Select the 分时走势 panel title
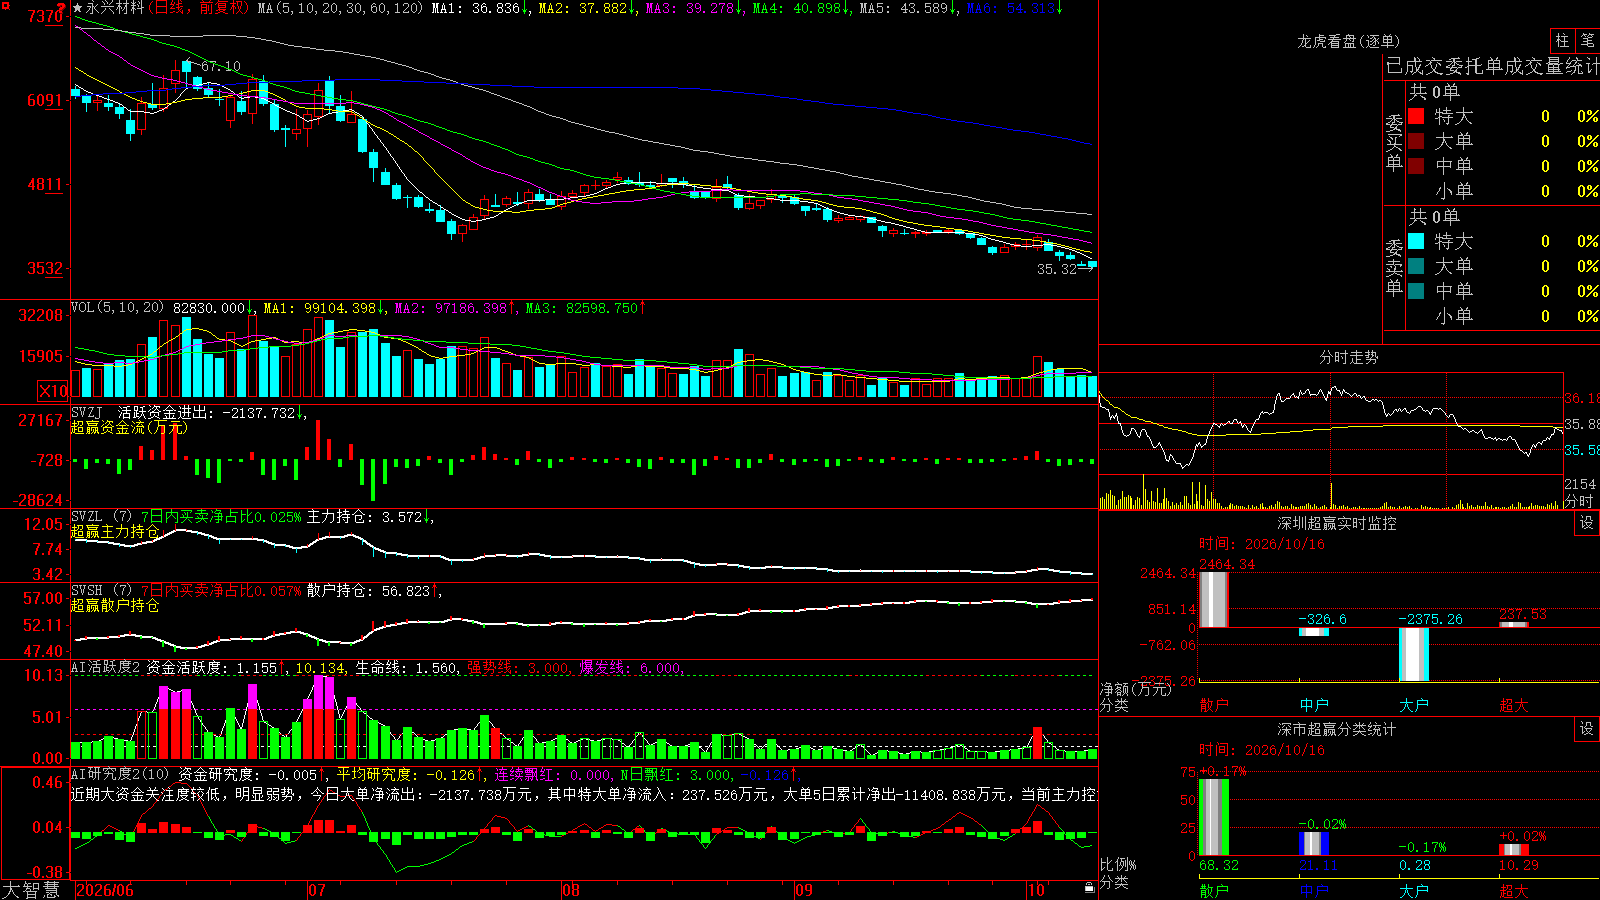The width and height of the screenshot is (1600, 900). click(x=1348, y=357)
